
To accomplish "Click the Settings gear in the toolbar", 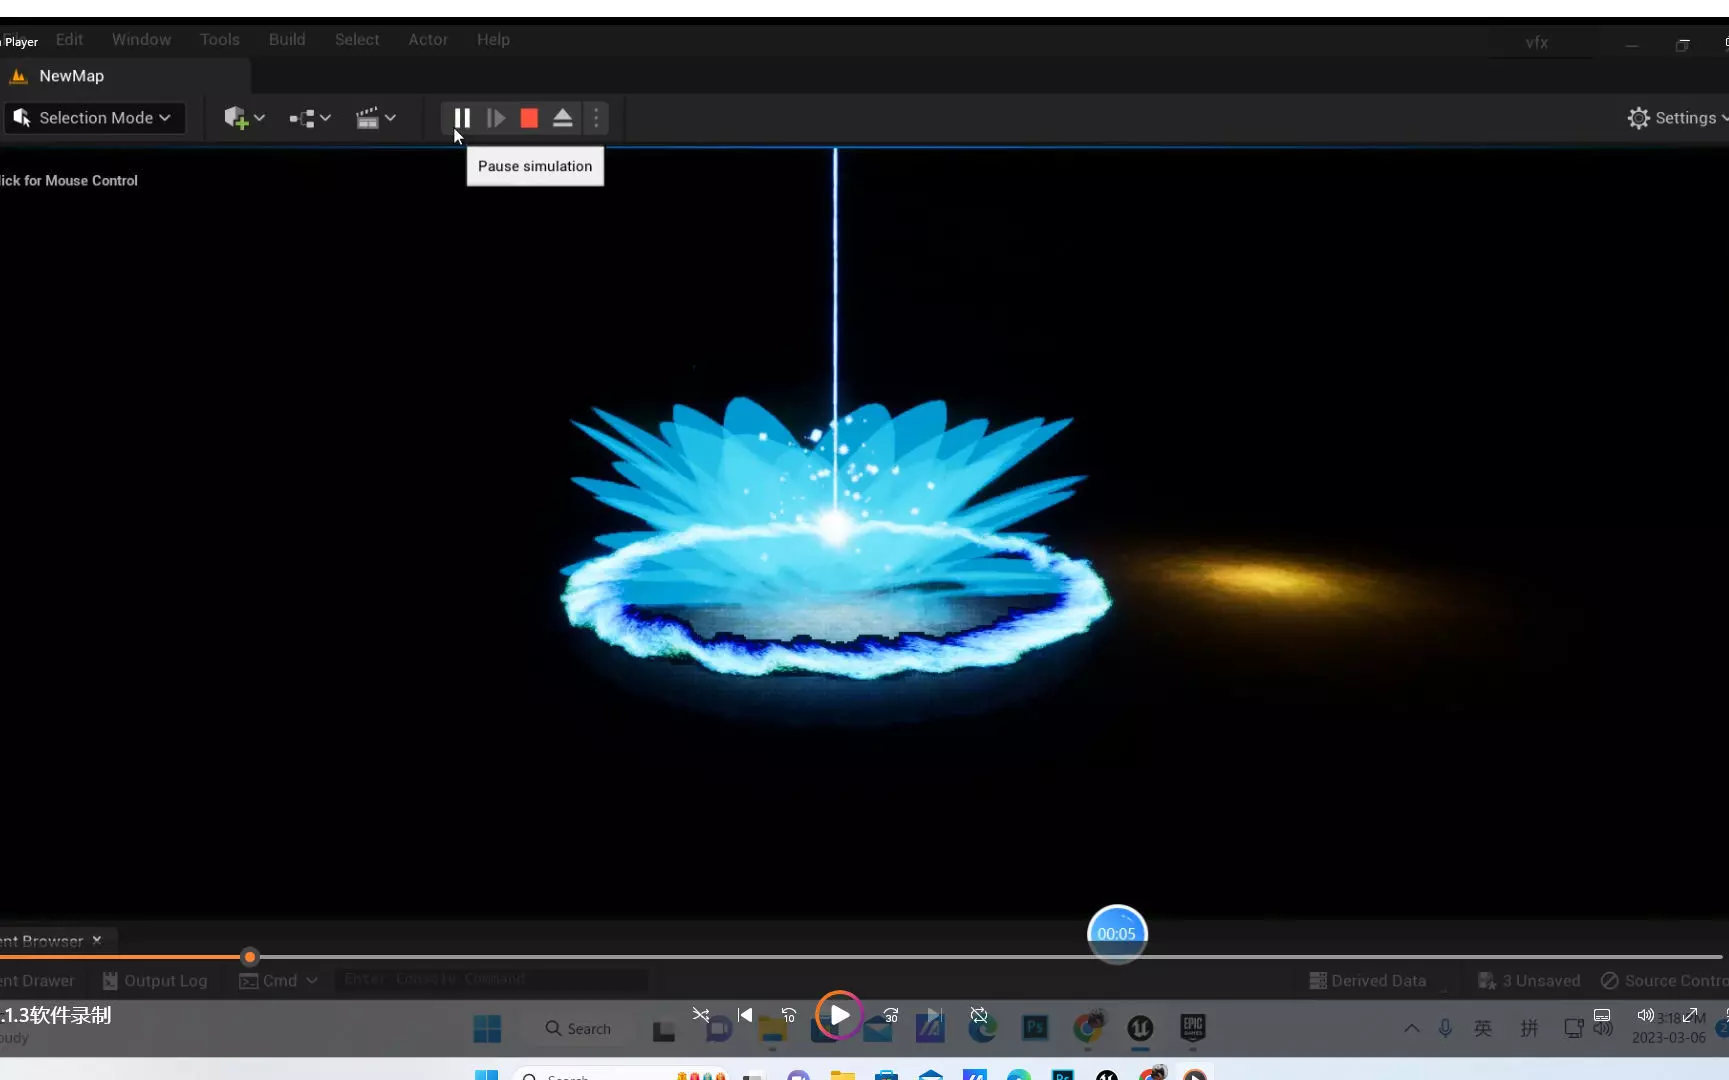I will [1638, 118].
